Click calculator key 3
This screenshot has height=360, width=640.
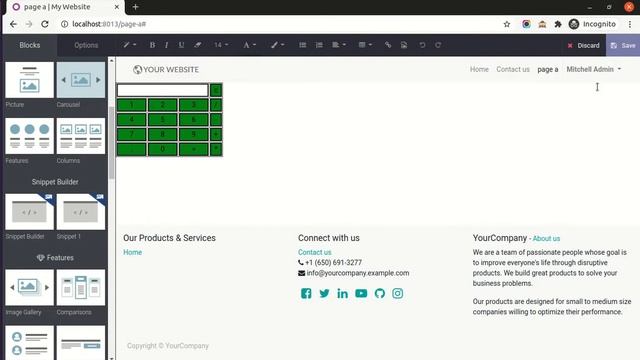[193, 105]
